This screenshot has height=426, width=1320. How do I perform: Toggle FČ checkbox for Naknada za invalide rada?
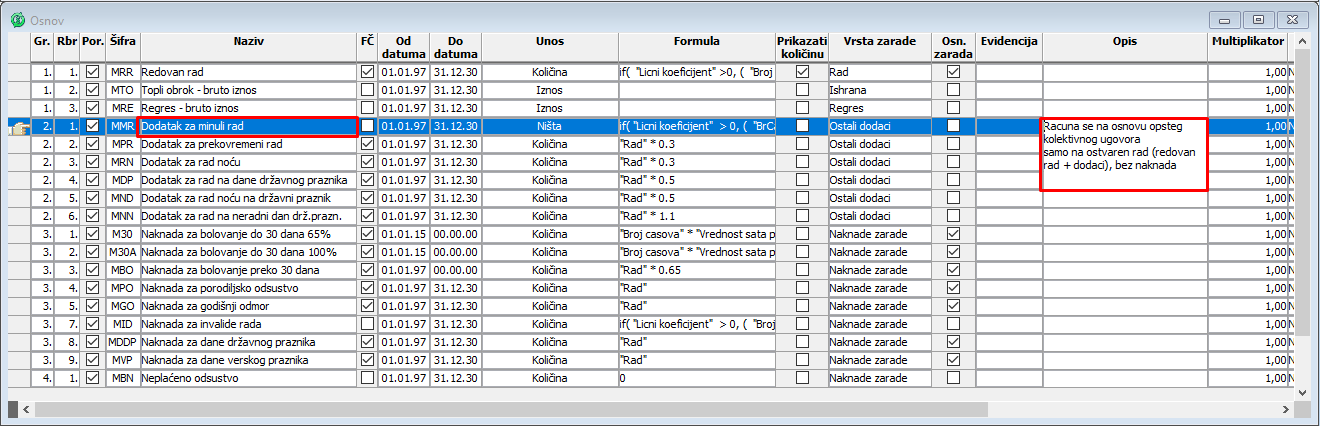[x=368, y=324]
